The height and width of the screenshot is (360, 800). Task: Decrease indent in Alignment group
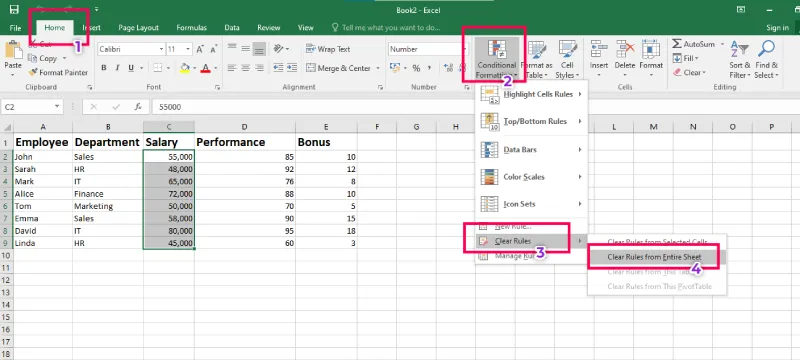278,68
